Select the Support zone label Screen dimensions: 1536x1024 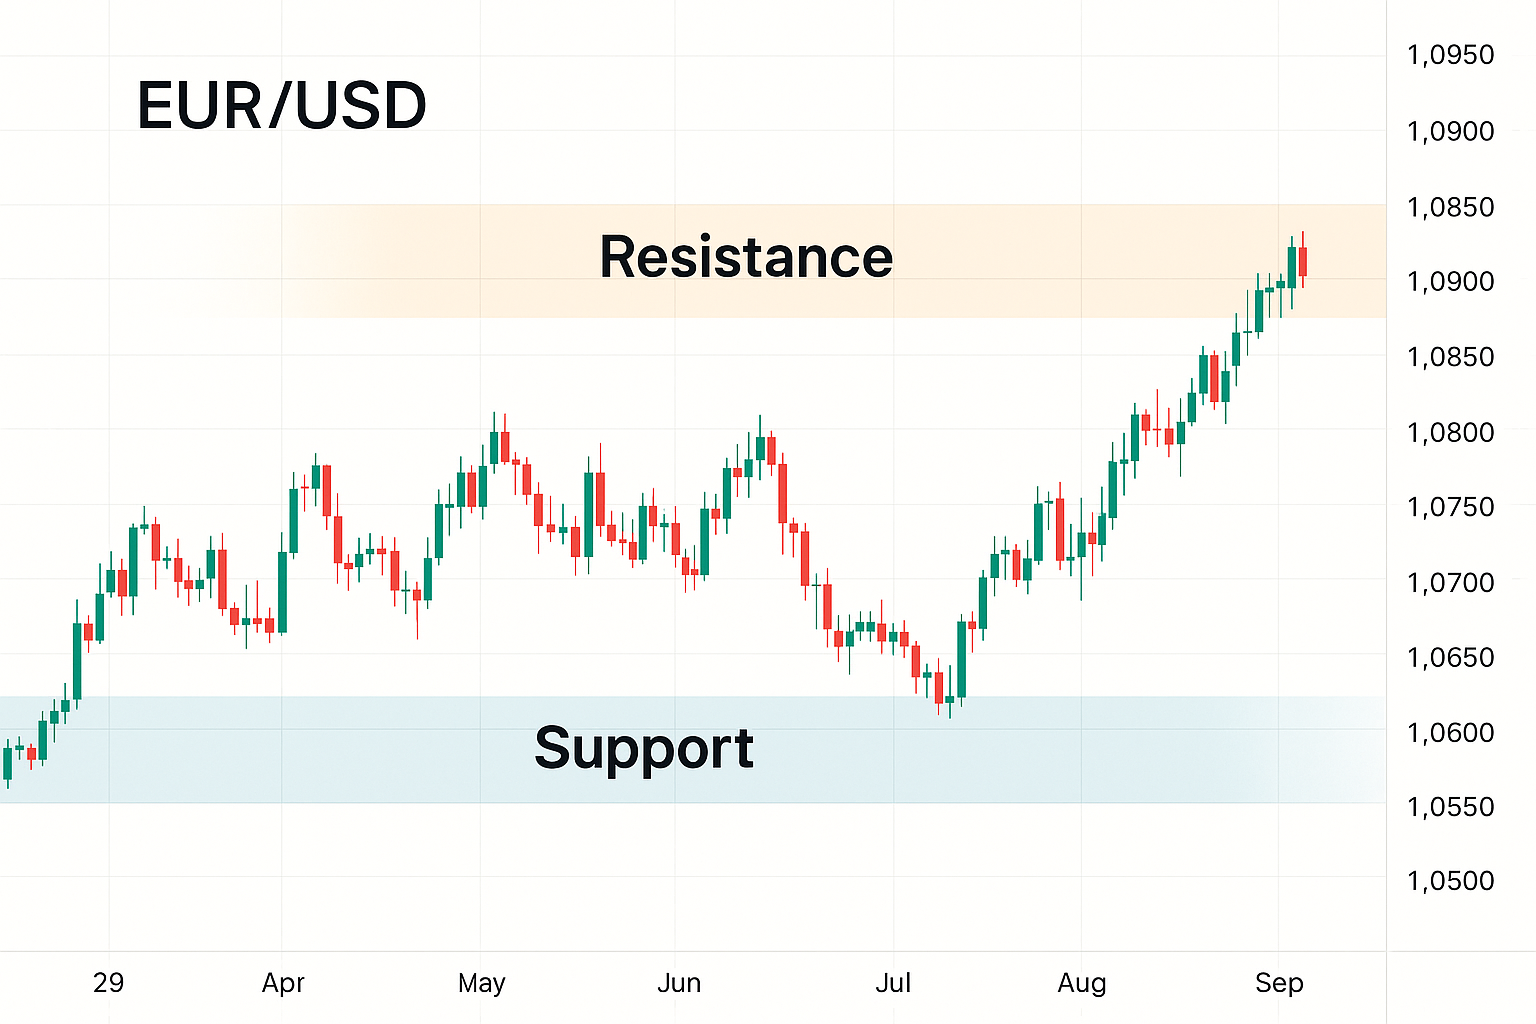click(x=643, y=748)
